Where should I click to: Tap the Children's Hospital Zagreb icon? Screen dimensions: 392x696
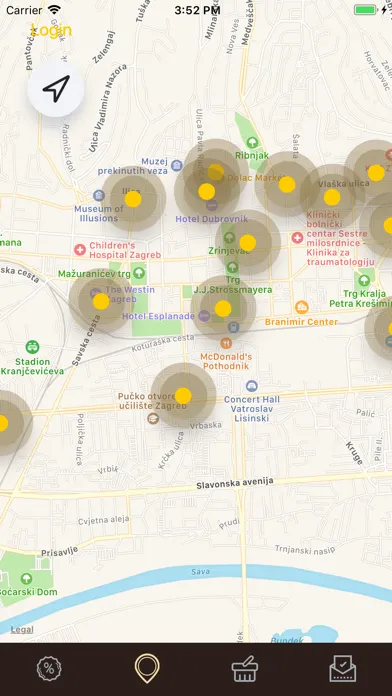tap(80, 249)
